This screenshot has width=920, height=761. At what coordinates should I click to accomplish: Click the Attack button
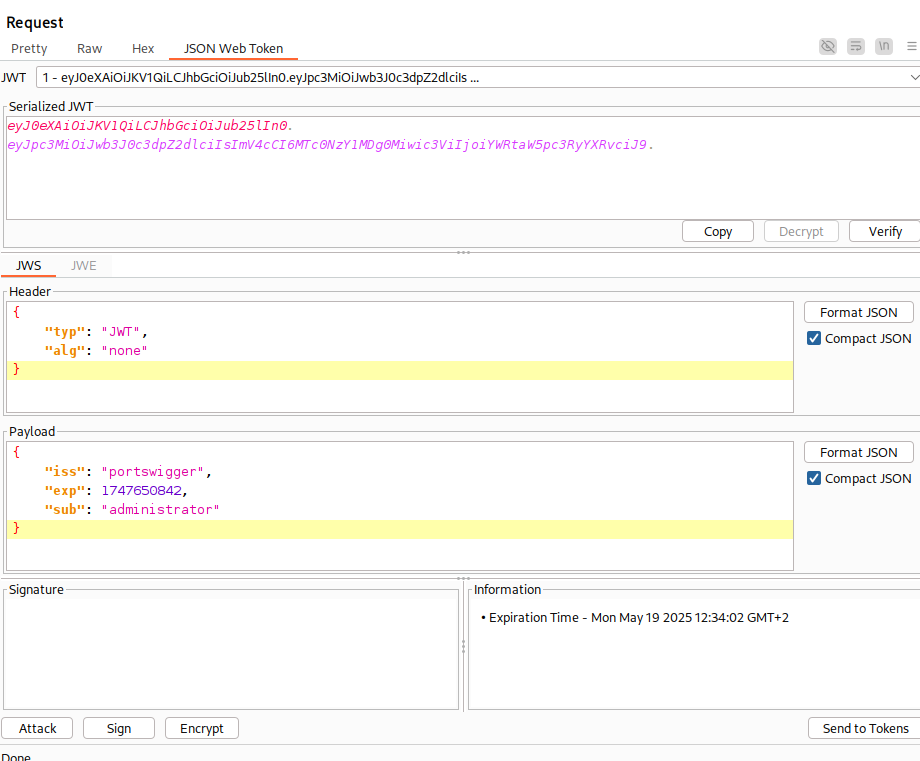coord(38,728)
